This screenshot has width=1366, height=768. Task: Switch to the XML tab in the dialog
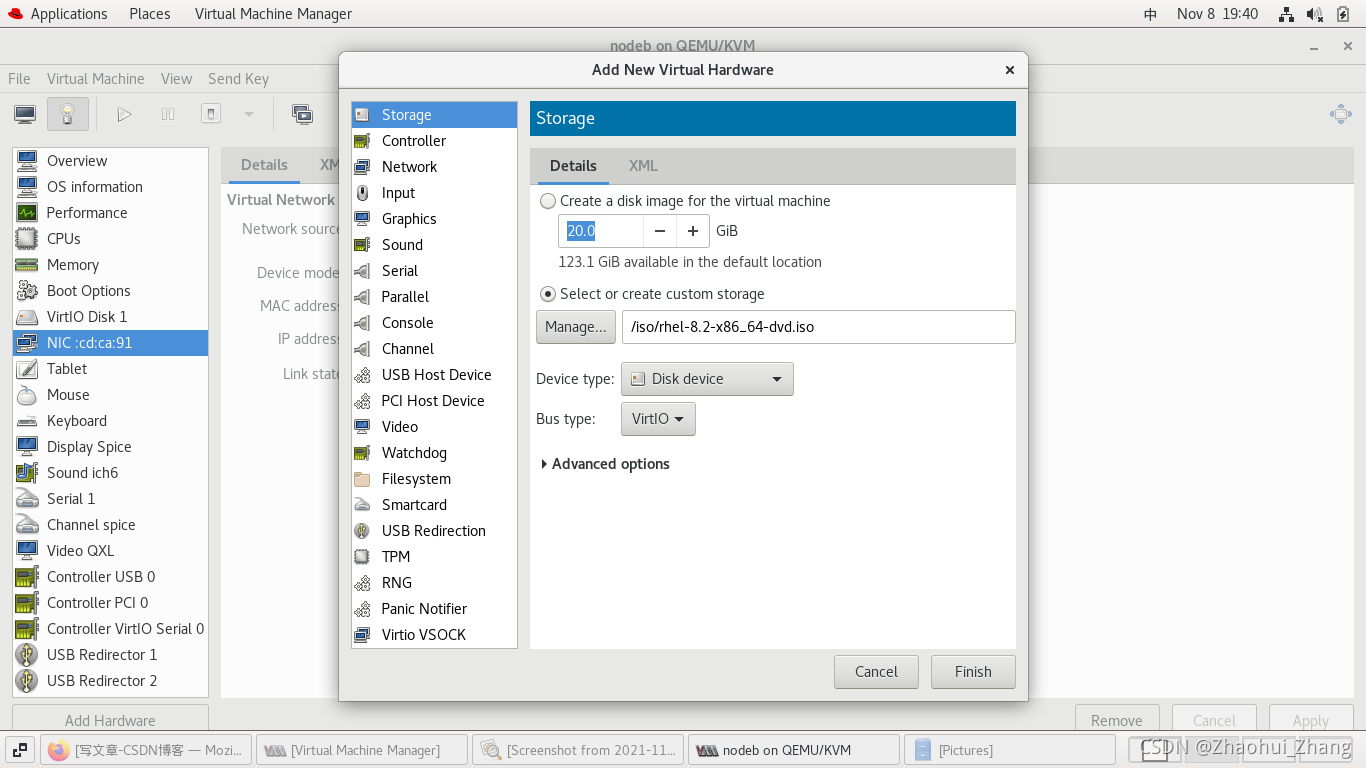(643, 166)
